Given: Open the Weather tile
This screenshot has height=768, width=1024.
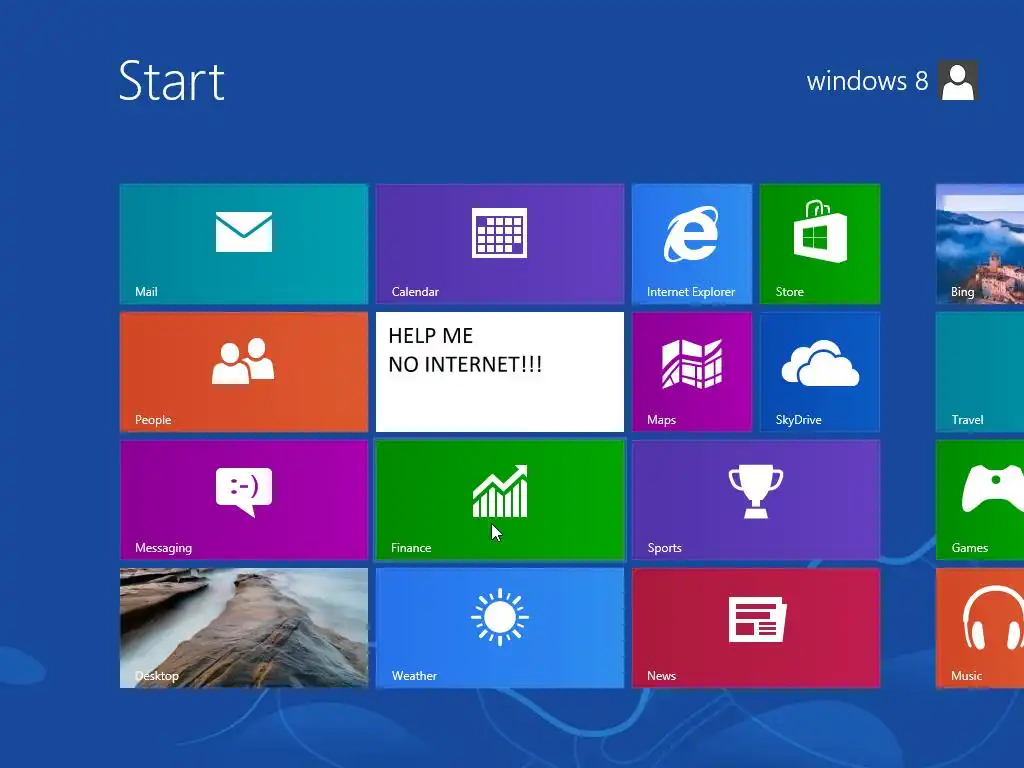Looking at the screenshot, I should click(x=500, y=628).
